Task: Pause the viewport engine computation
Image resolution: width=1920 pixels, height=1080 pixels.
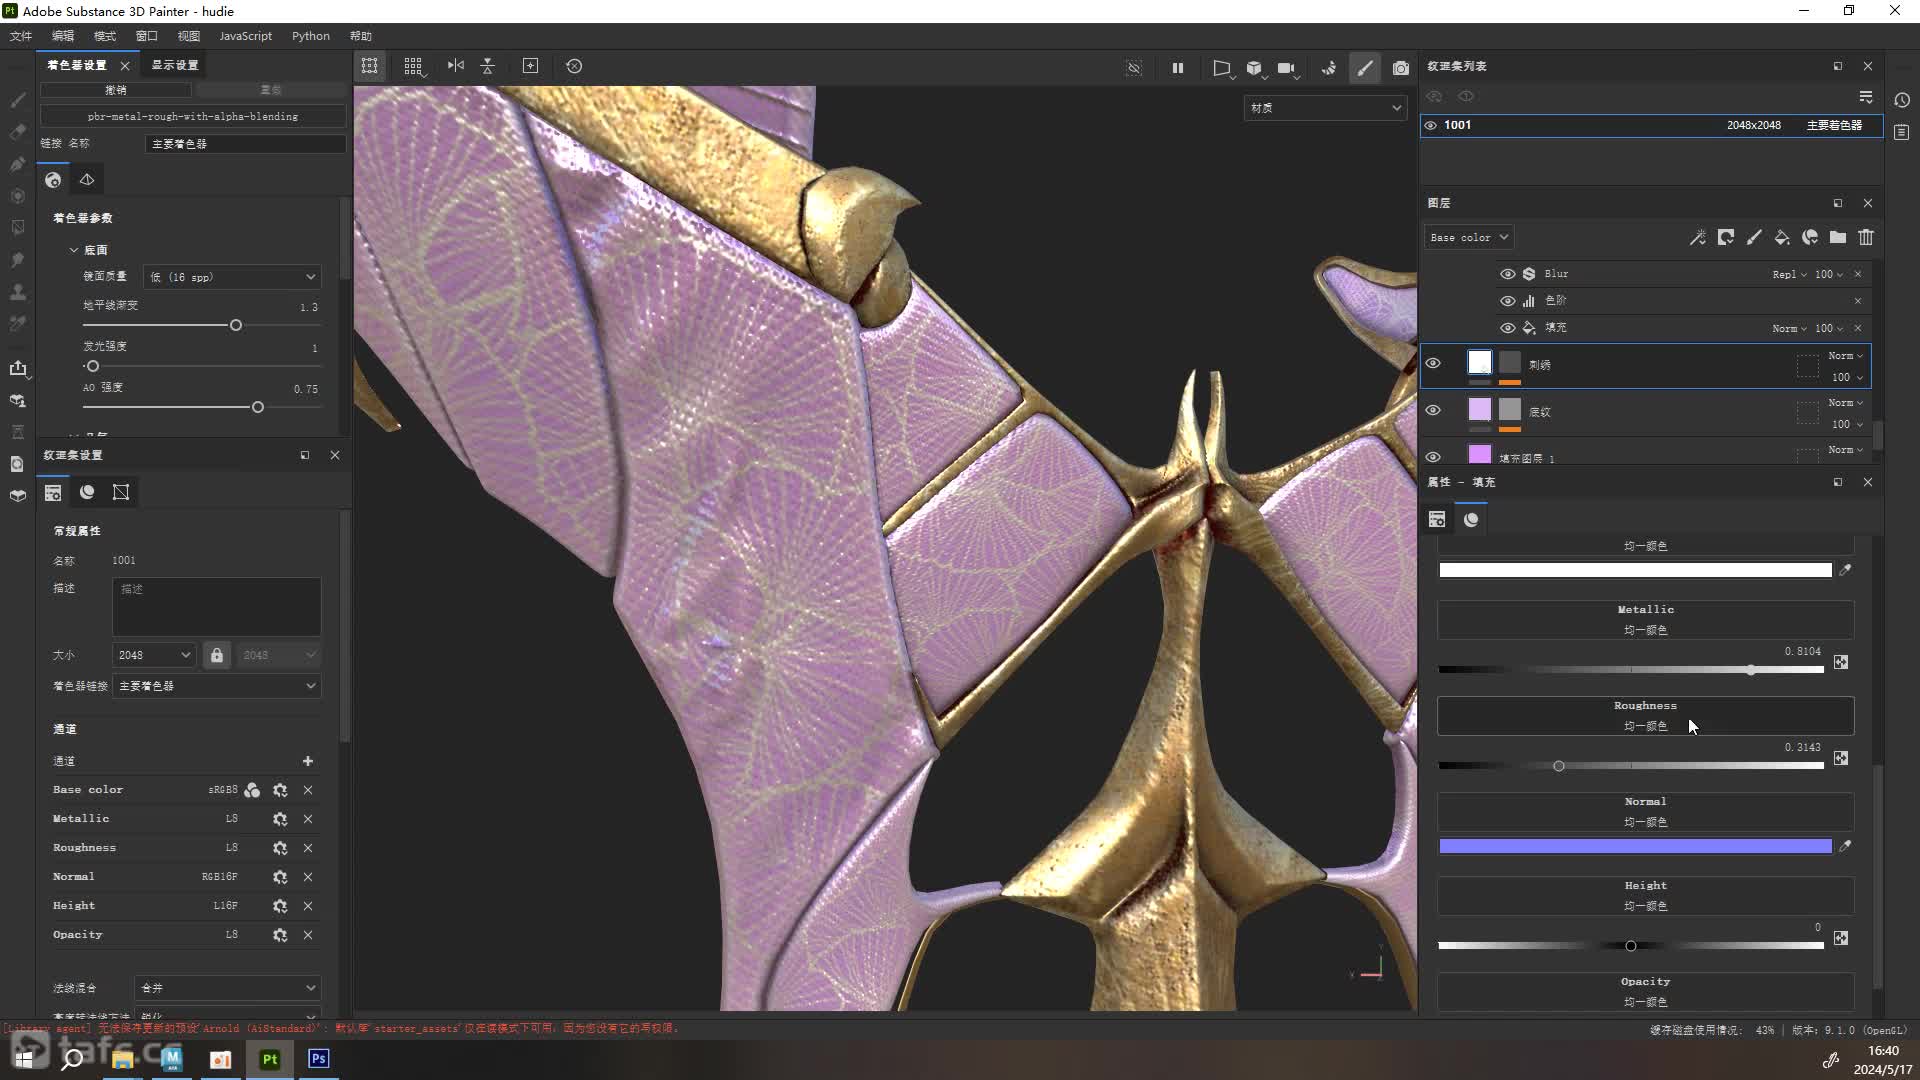Action: pos(1178,68)
